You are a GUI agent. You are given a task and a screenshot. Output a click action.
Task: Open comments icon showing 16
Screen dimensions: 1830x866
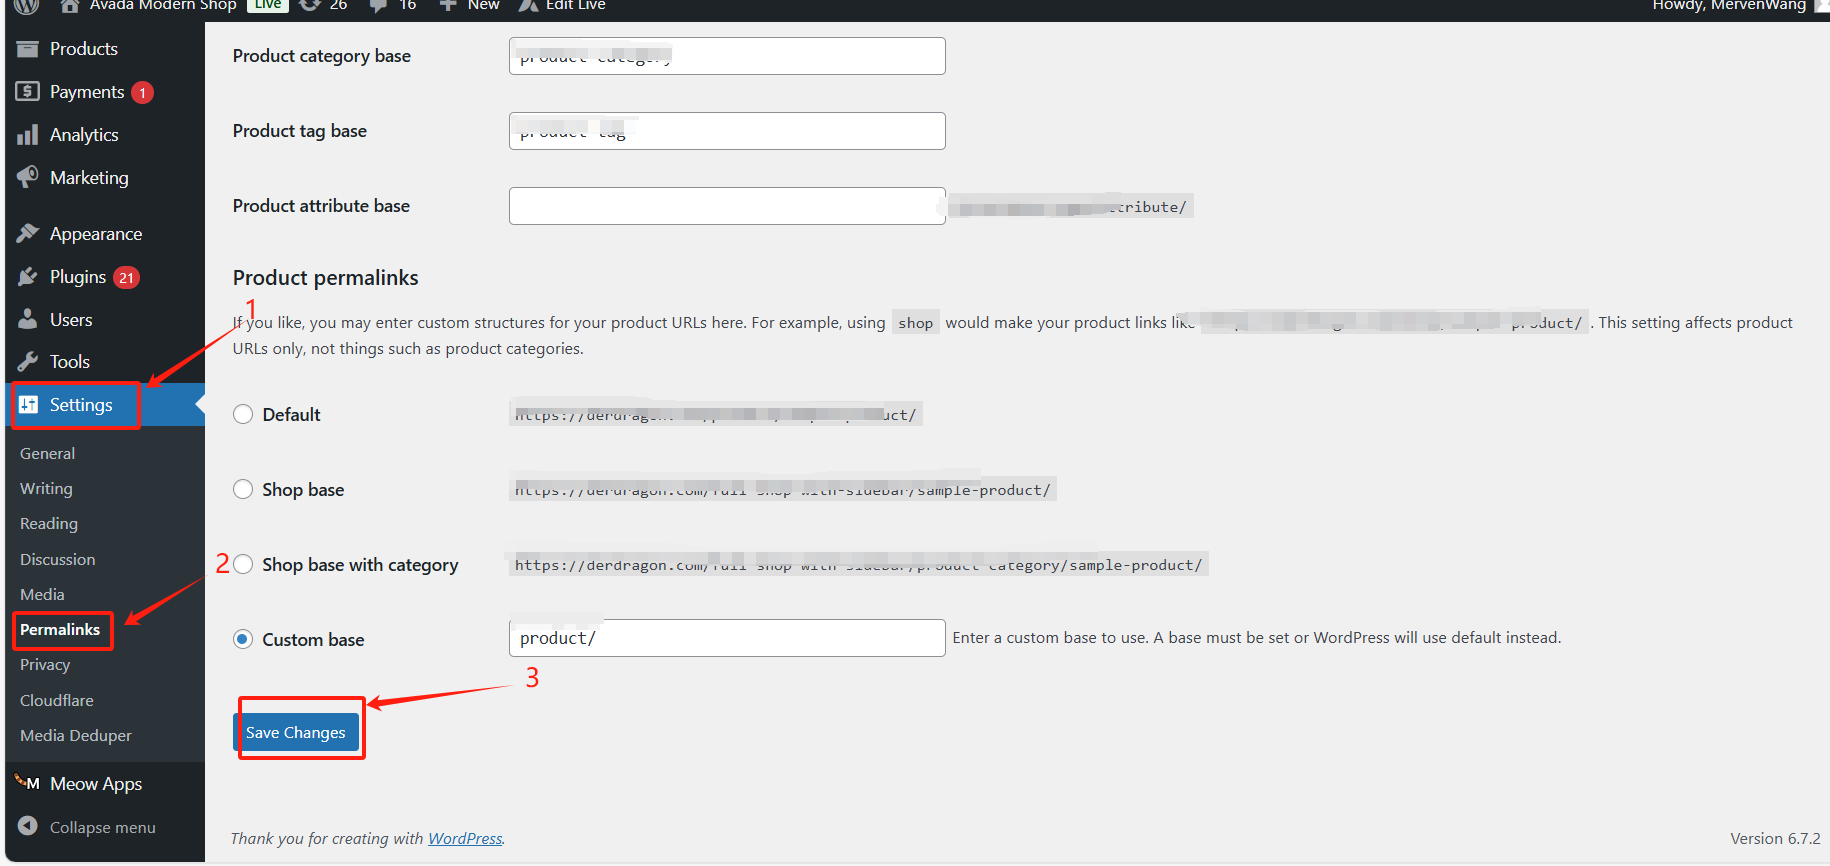coord(378,5)
